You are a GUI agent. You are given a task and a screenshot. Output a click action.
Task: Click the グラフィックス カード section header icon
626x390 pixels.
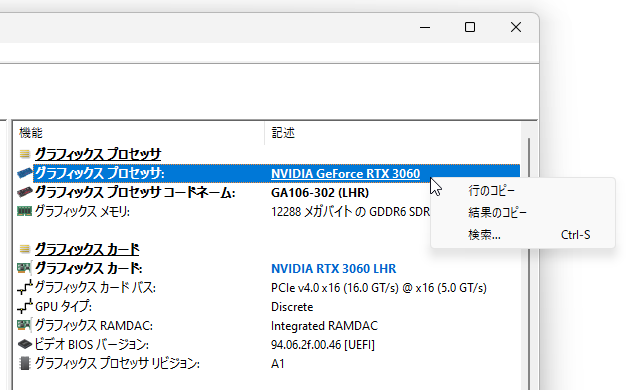coord(25,249)
